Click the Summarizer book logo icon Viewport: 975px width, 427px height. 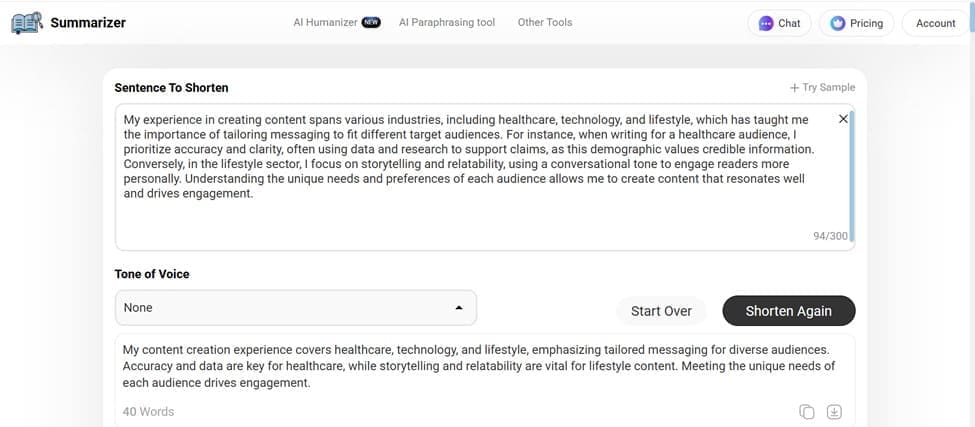point(27,22)
